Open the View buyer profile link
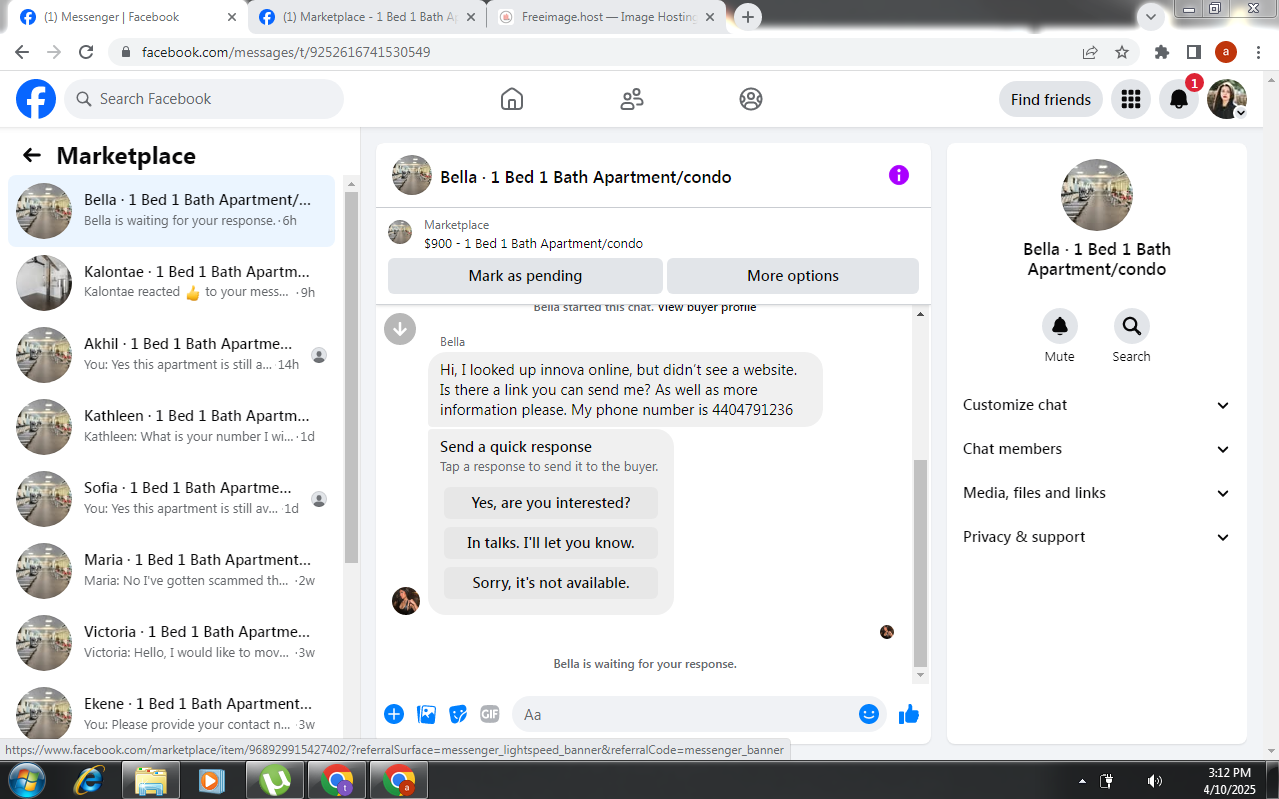 707,307
